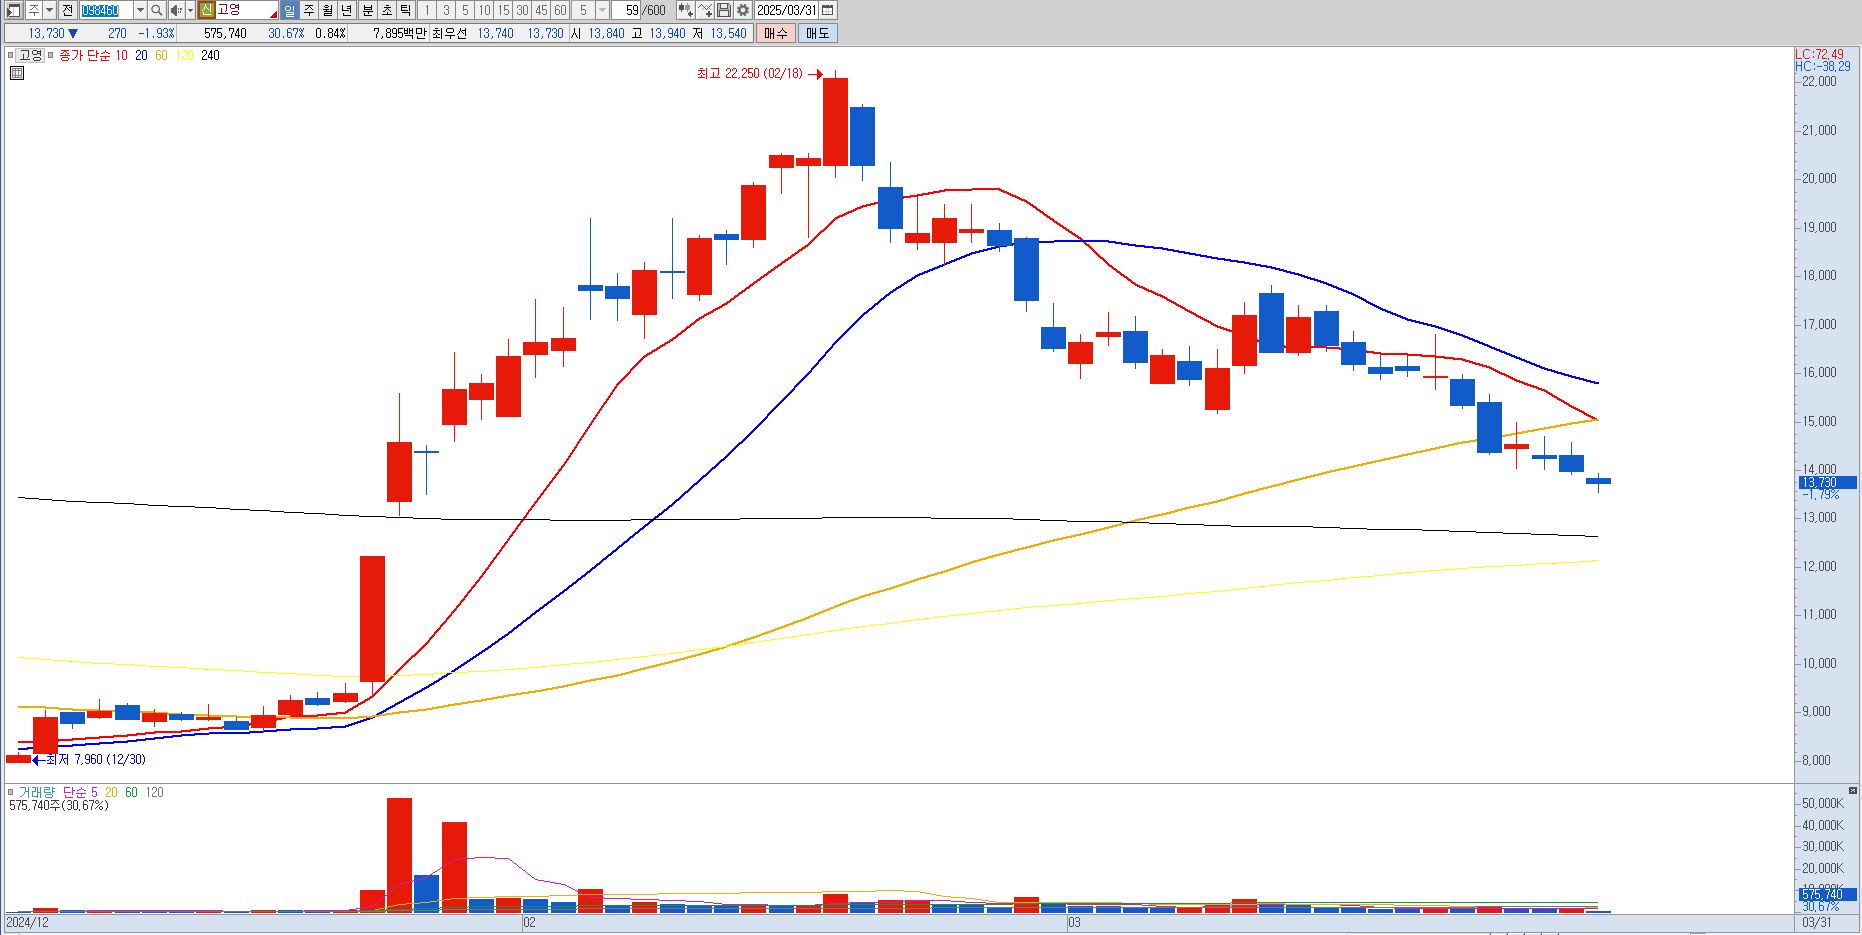Click the 최고 22,250 (02/18) high label
1862x935 pixels.
[x=749, y=74]
